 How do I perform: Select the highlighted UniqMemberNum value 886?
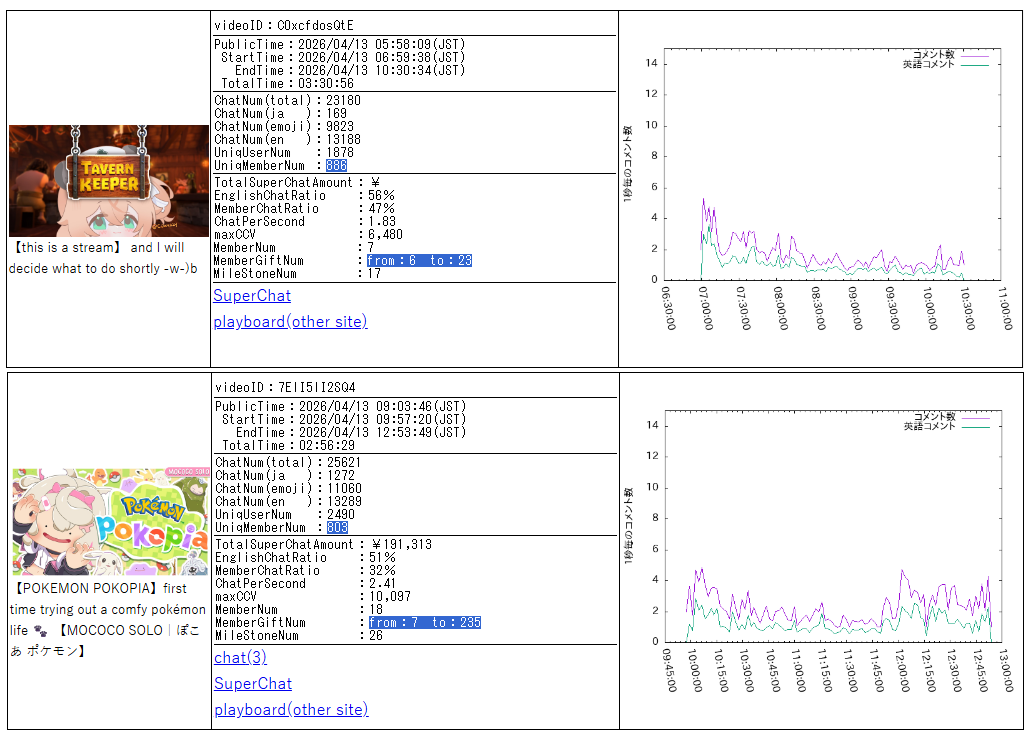(x=336, y=166)
